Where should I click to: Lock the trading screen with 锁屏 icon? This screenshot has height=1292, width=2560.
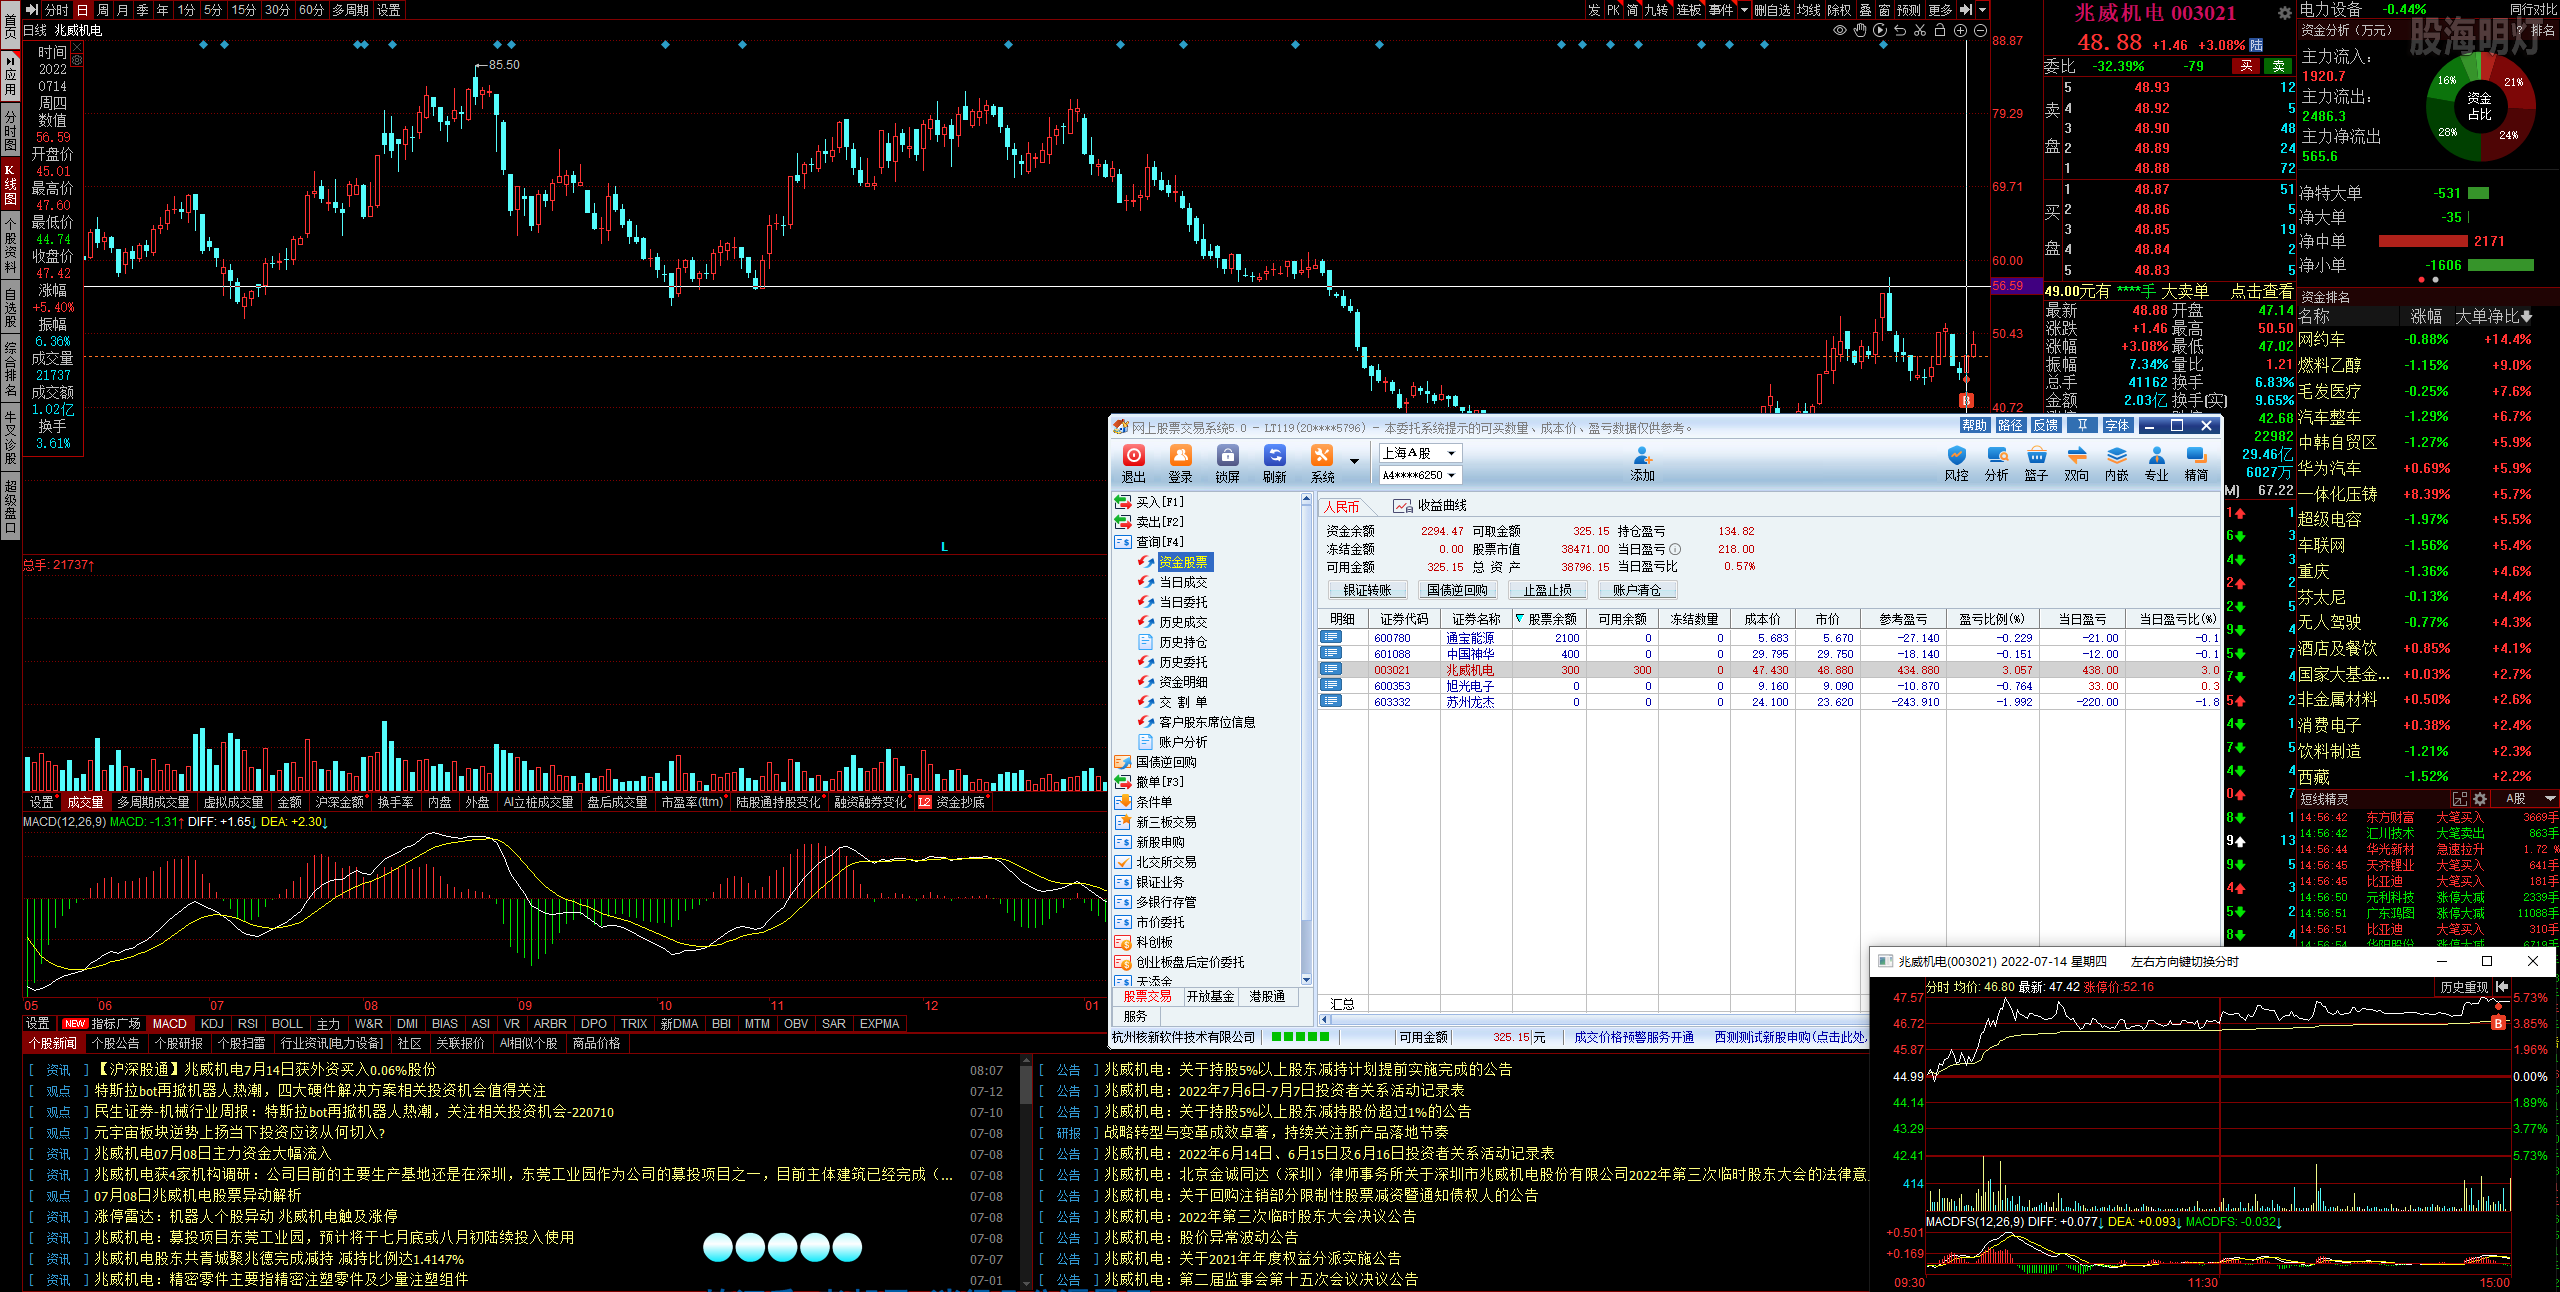1227,464
